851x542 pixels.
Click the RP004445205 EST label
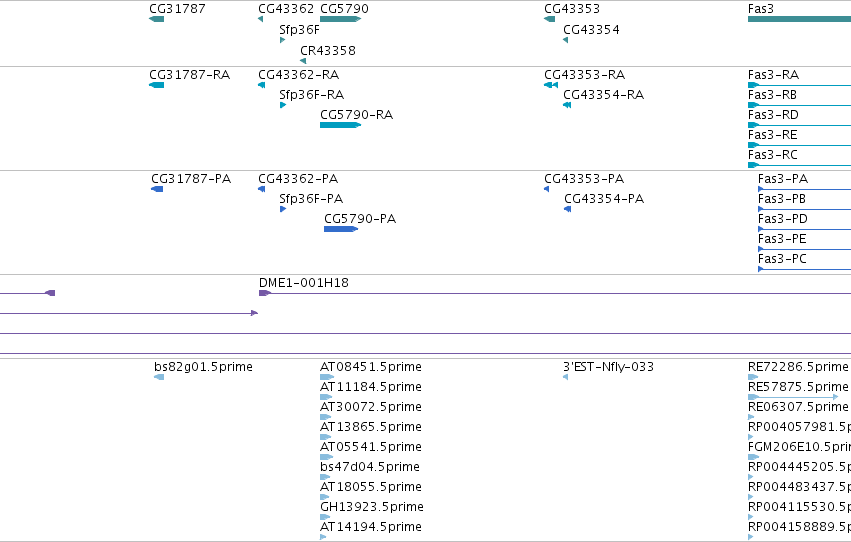pos(799,467)
